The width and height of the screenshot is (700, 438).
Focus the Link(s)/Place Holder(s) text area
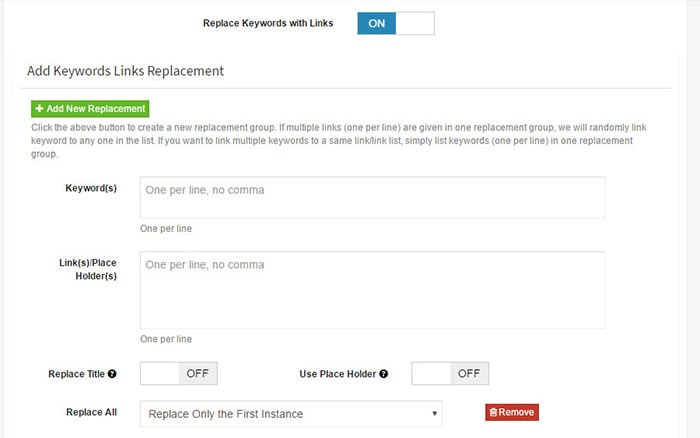(372, 289)
